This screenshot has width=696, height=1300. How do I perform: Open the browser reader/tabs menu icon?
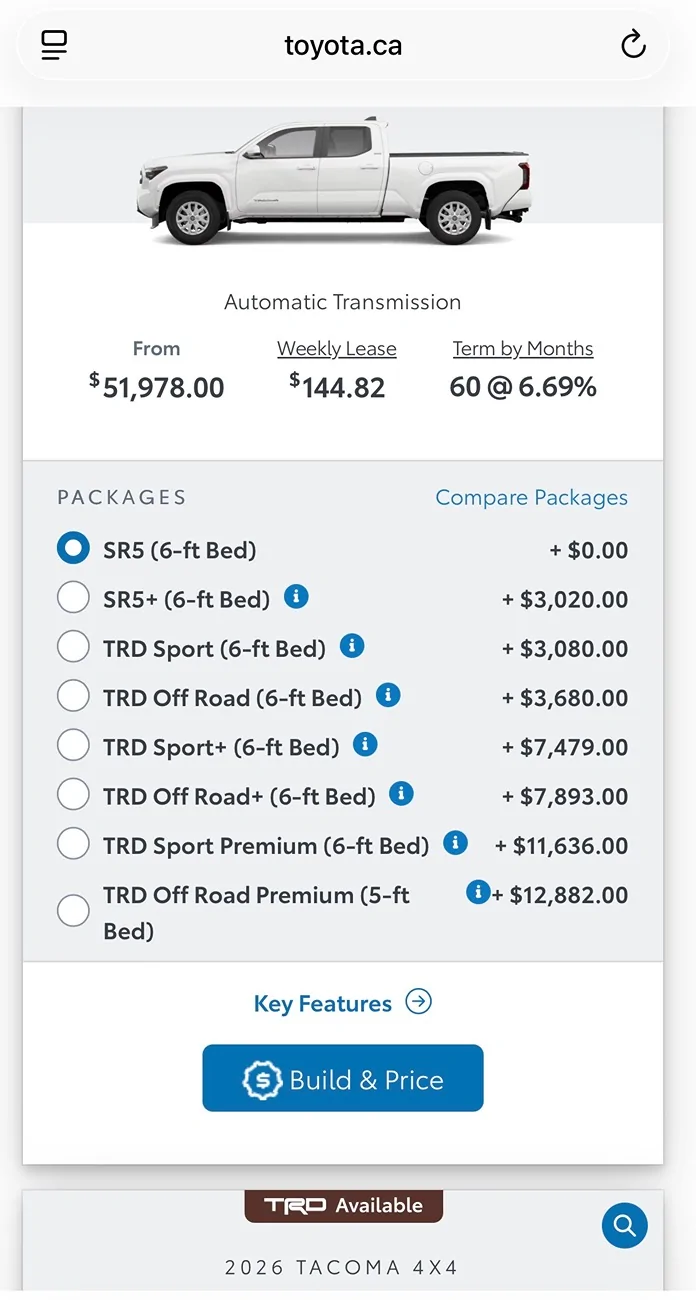pos(54,45)
